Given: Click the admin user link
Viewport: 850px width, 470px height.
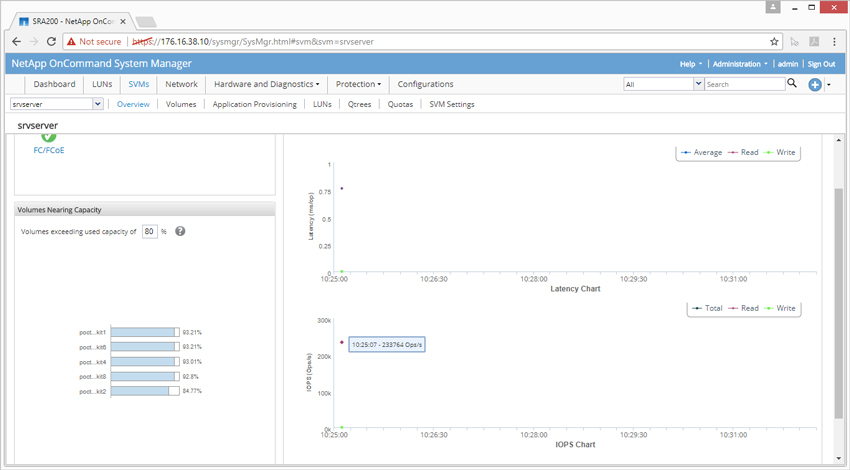Looking at the screenshot, I should (x=788, y=64).
